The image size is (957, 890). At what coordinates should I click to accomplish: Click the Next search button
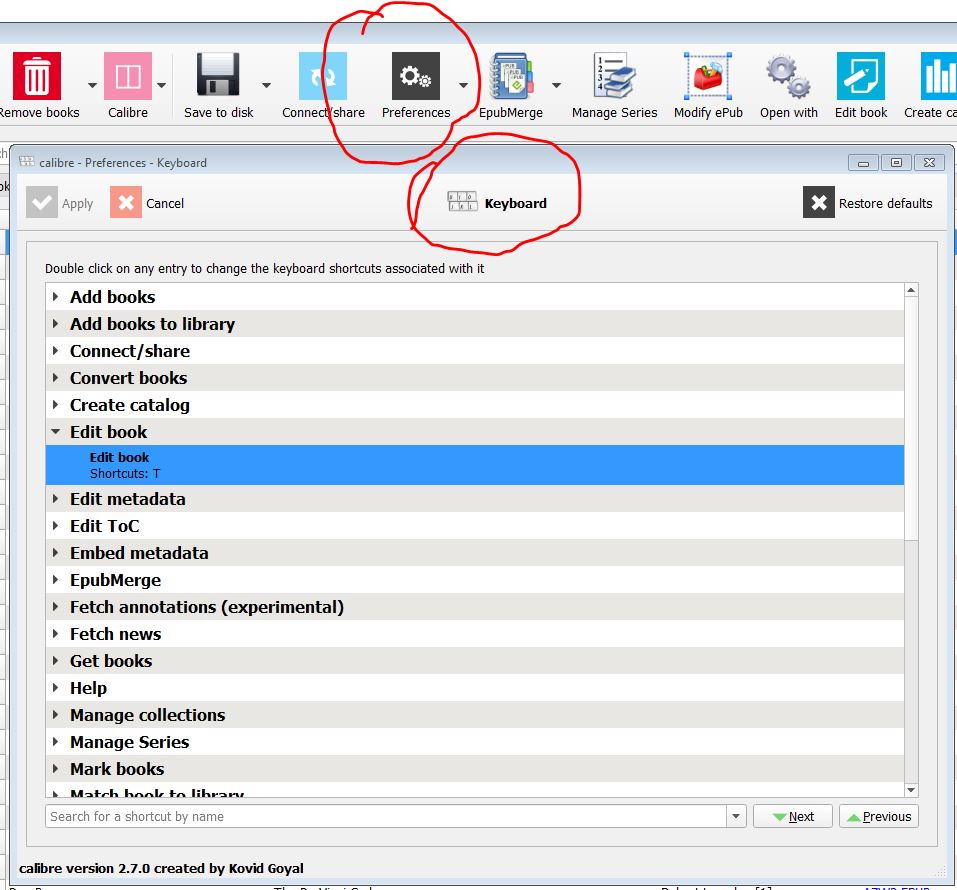(x=793, y=816)
